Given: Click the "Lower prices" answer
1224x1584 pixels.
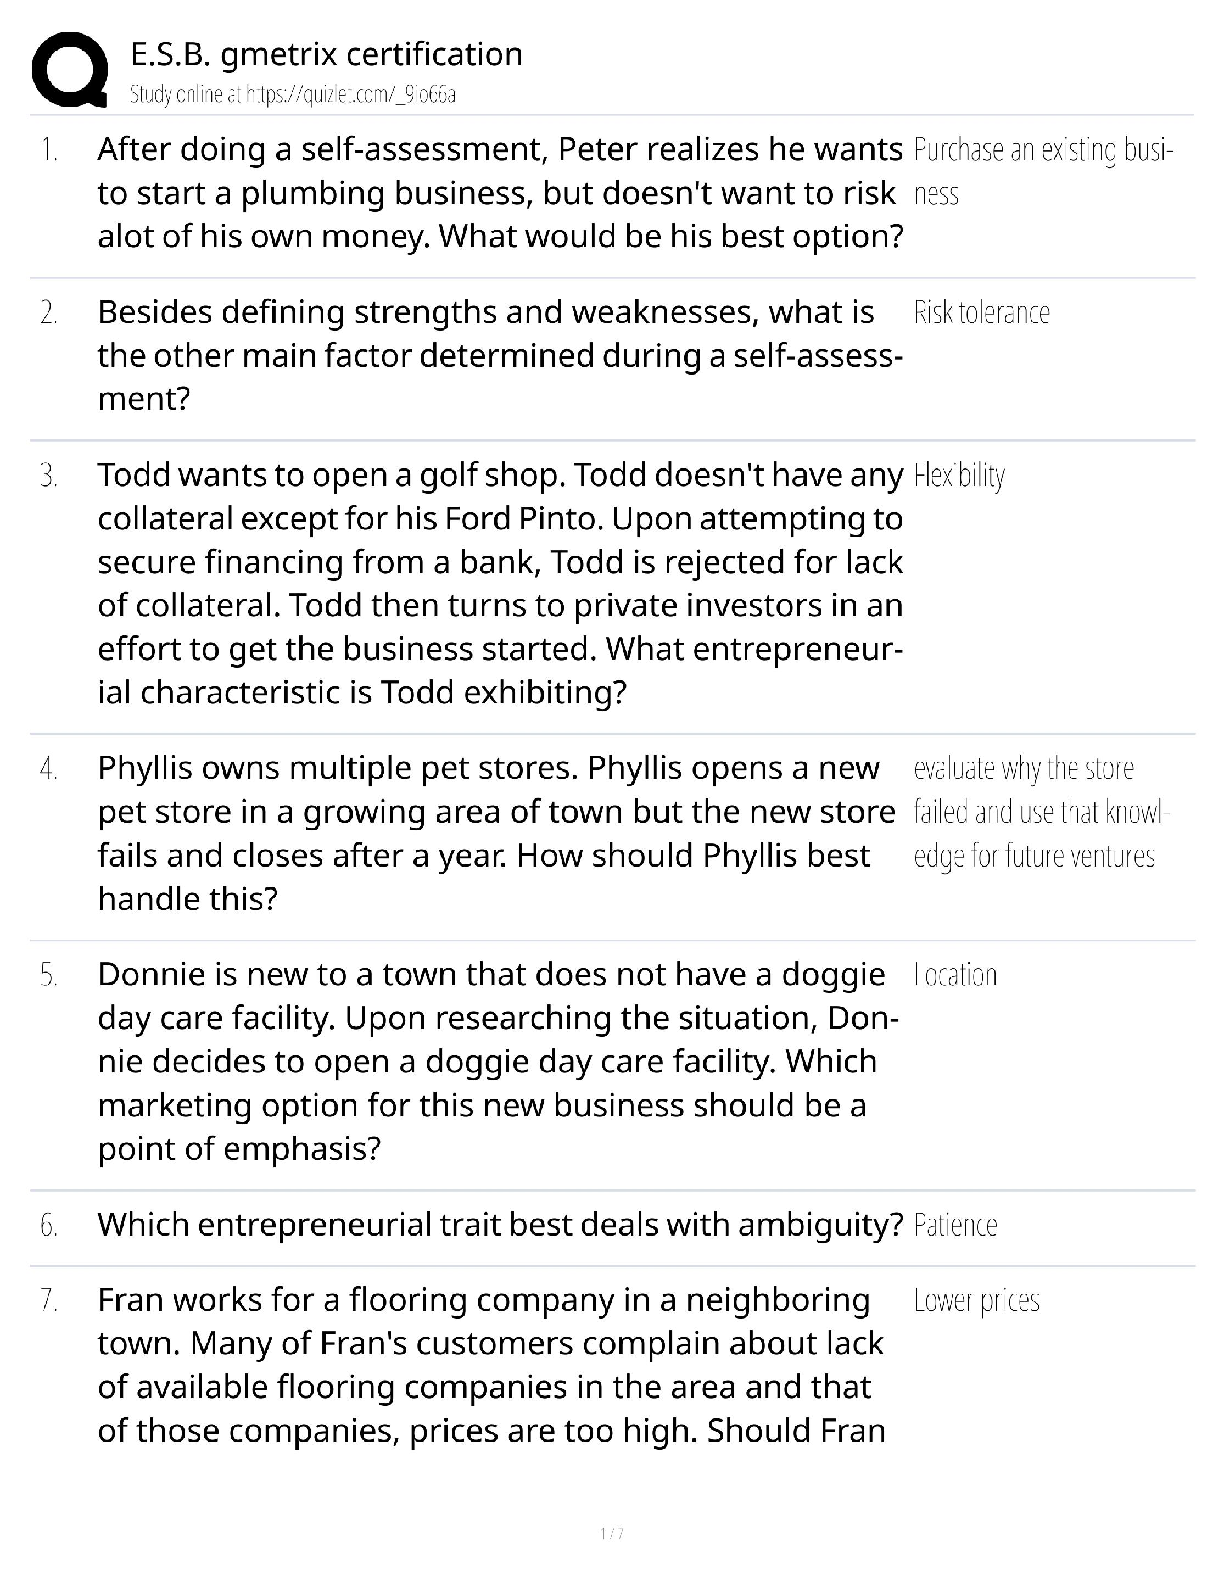Looking at the screenshot, I should (976, 1301).
